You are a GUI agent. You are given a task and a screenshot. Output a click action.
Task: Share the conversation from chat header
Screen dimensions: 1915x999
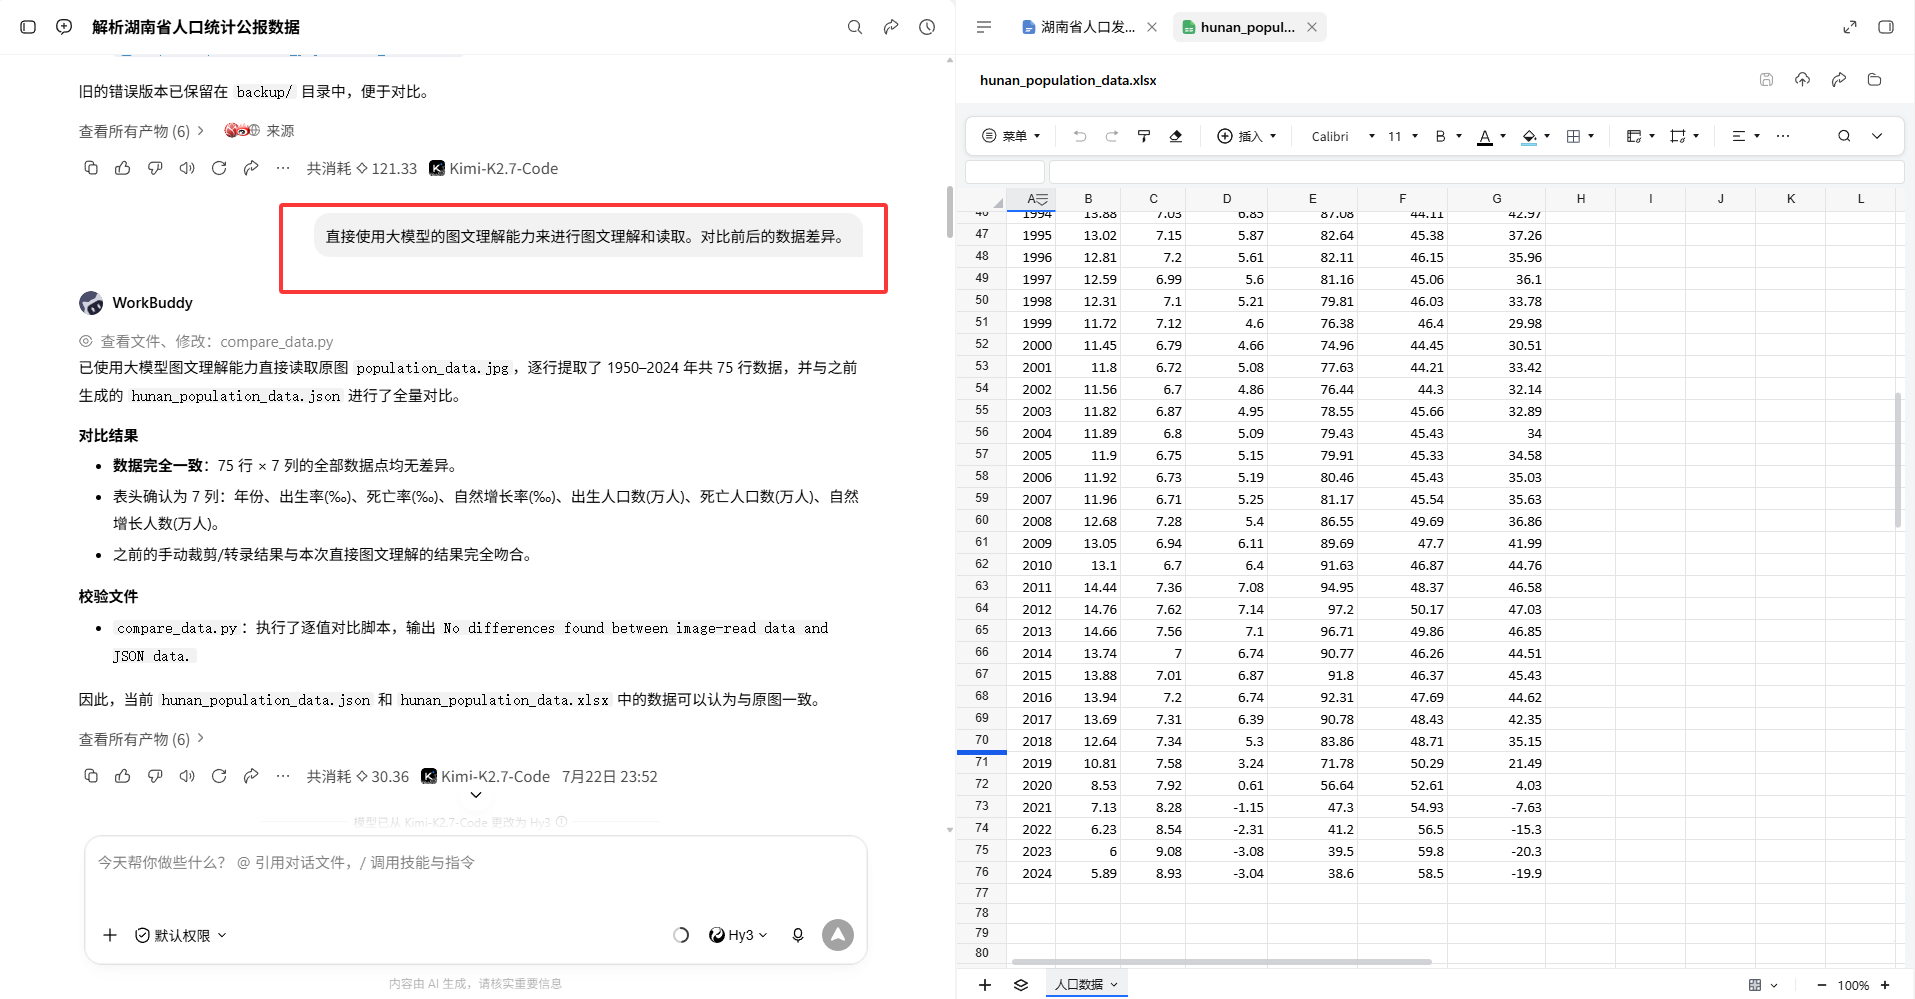(x=891, y=27)
